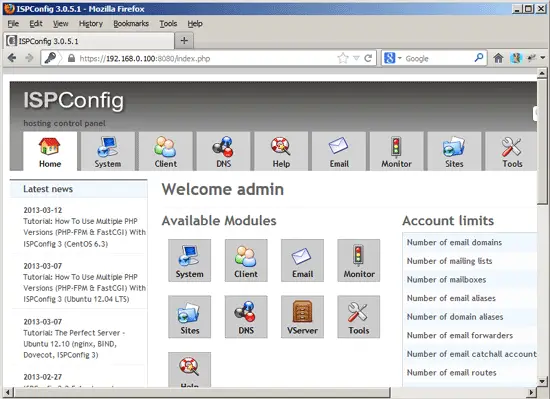Viewport: 550px width, 399px height.
Task: Click the key identity icon in address bar
Action: 51,58
